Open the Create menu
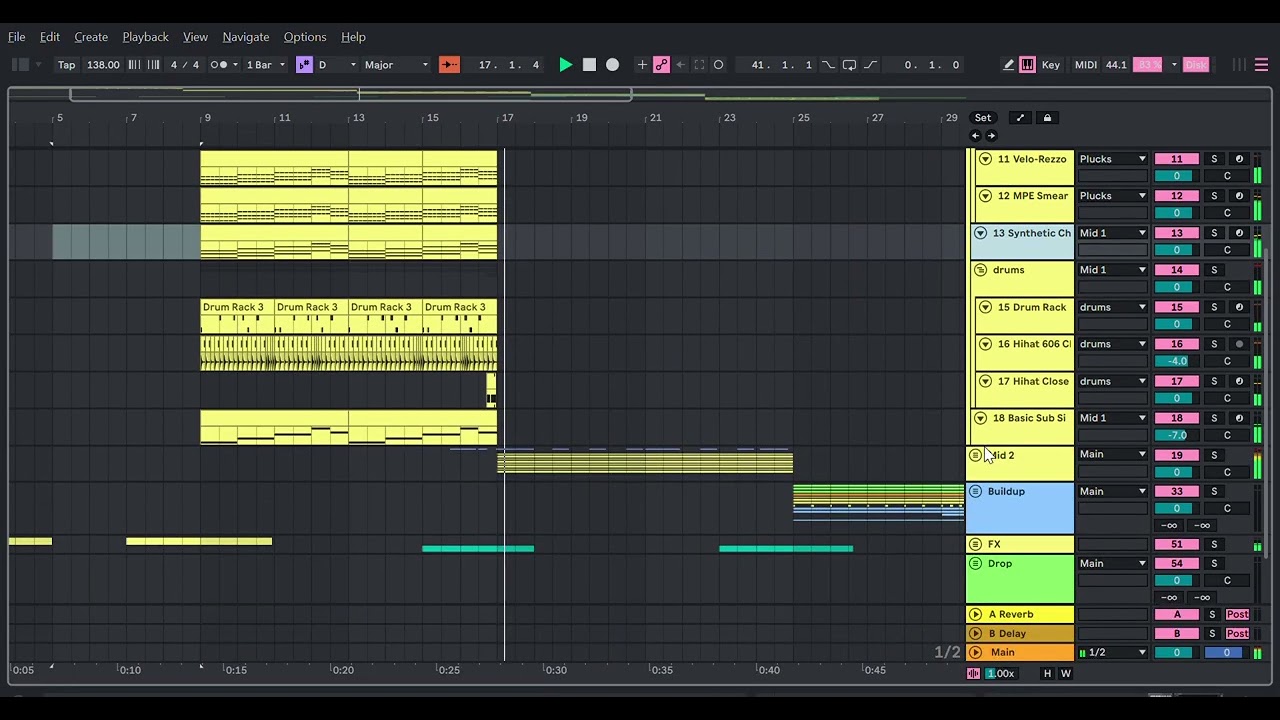 click(x=91, y=37)
